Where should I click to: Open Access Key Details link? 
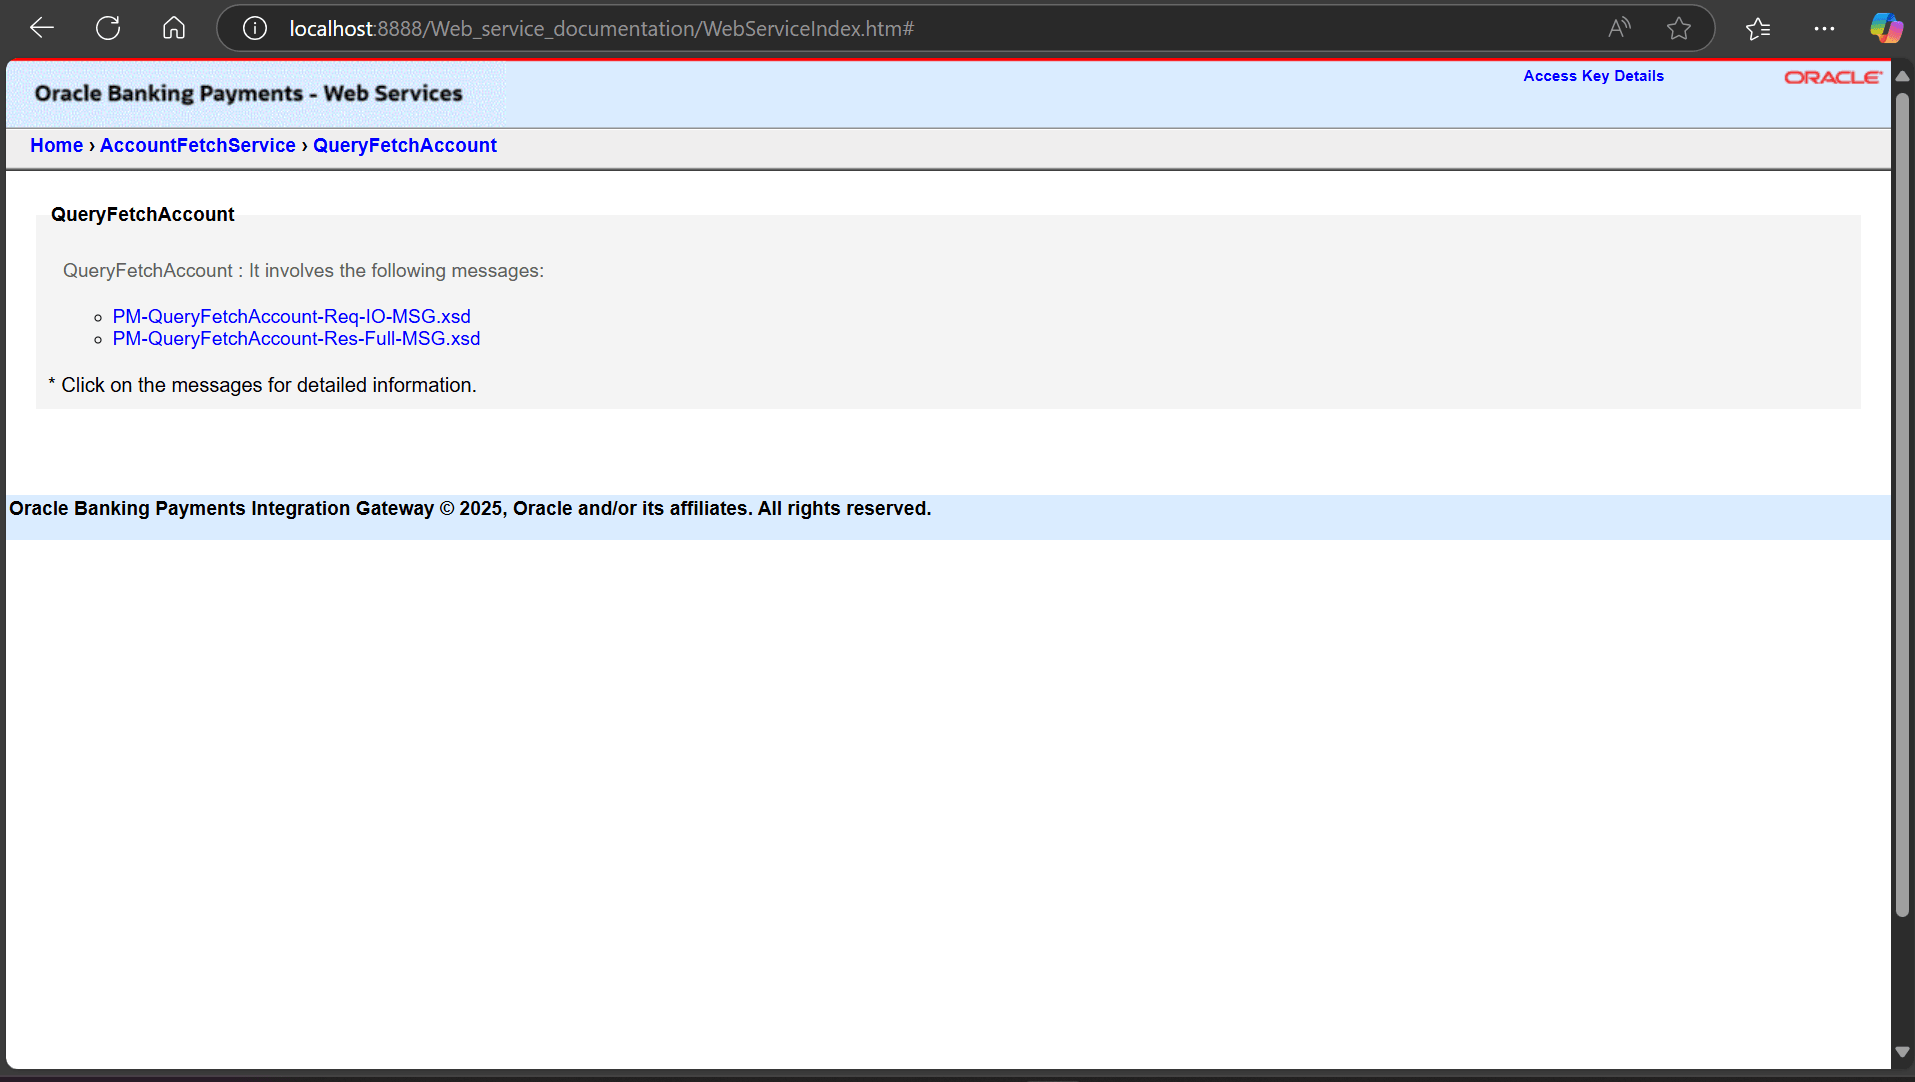[1593, 76]
